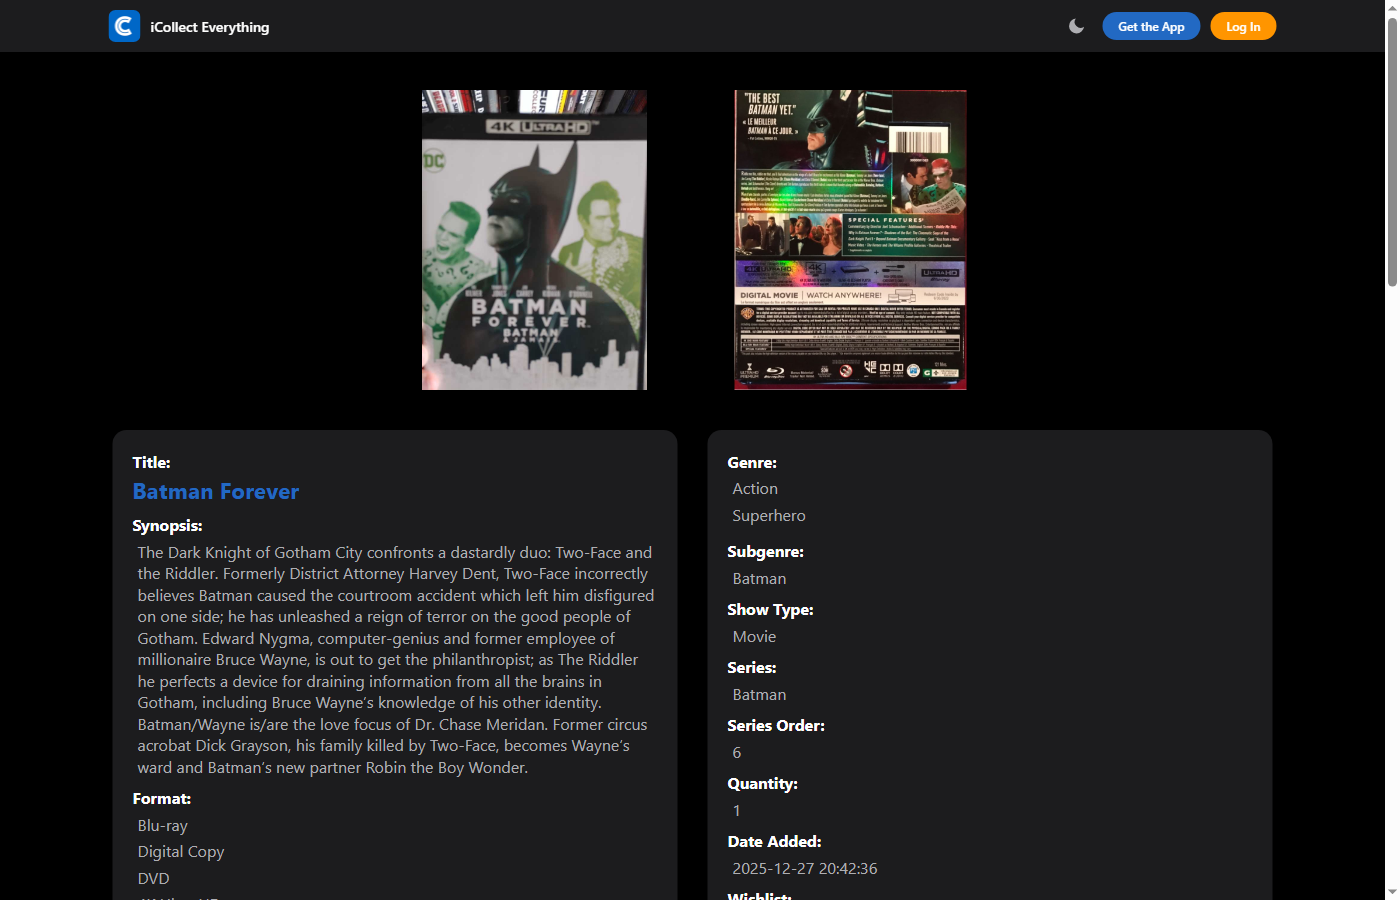Open the Batman series entry
This screenshot has width=1400, height=900.
[758, 694]
